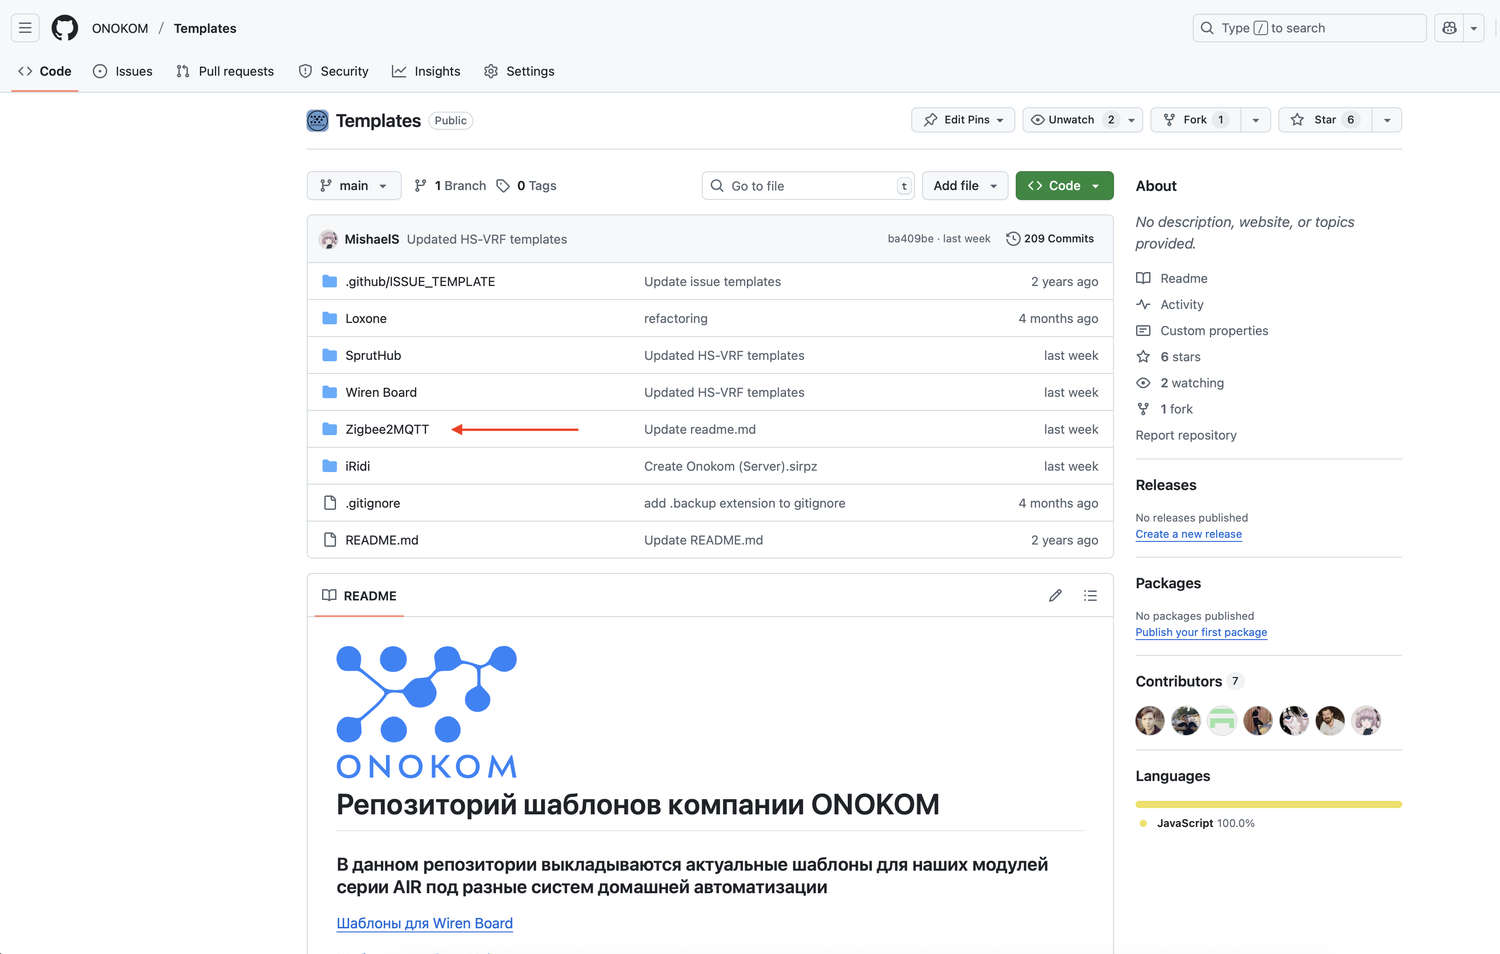Switch to the Code tab
Image resolution: width=1500 pixels, height=954 pixels.
(x=45, y=71)
